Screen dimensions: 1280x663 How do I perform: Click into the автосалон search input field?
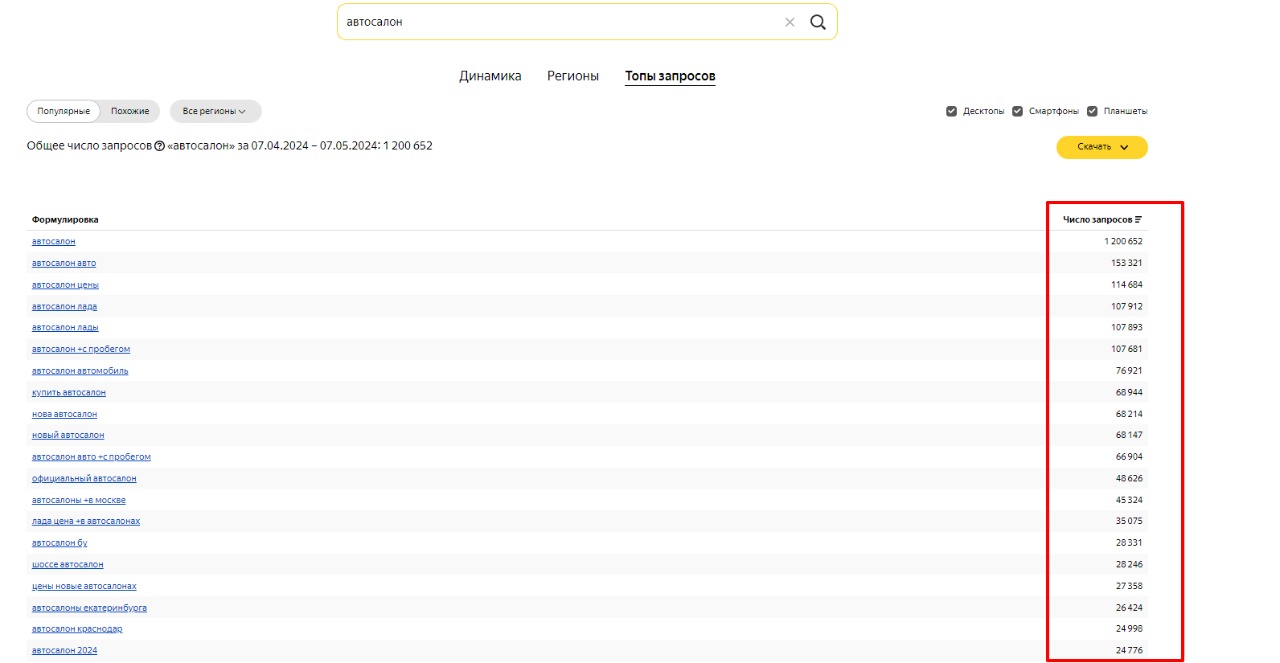[x=560, y=22]
